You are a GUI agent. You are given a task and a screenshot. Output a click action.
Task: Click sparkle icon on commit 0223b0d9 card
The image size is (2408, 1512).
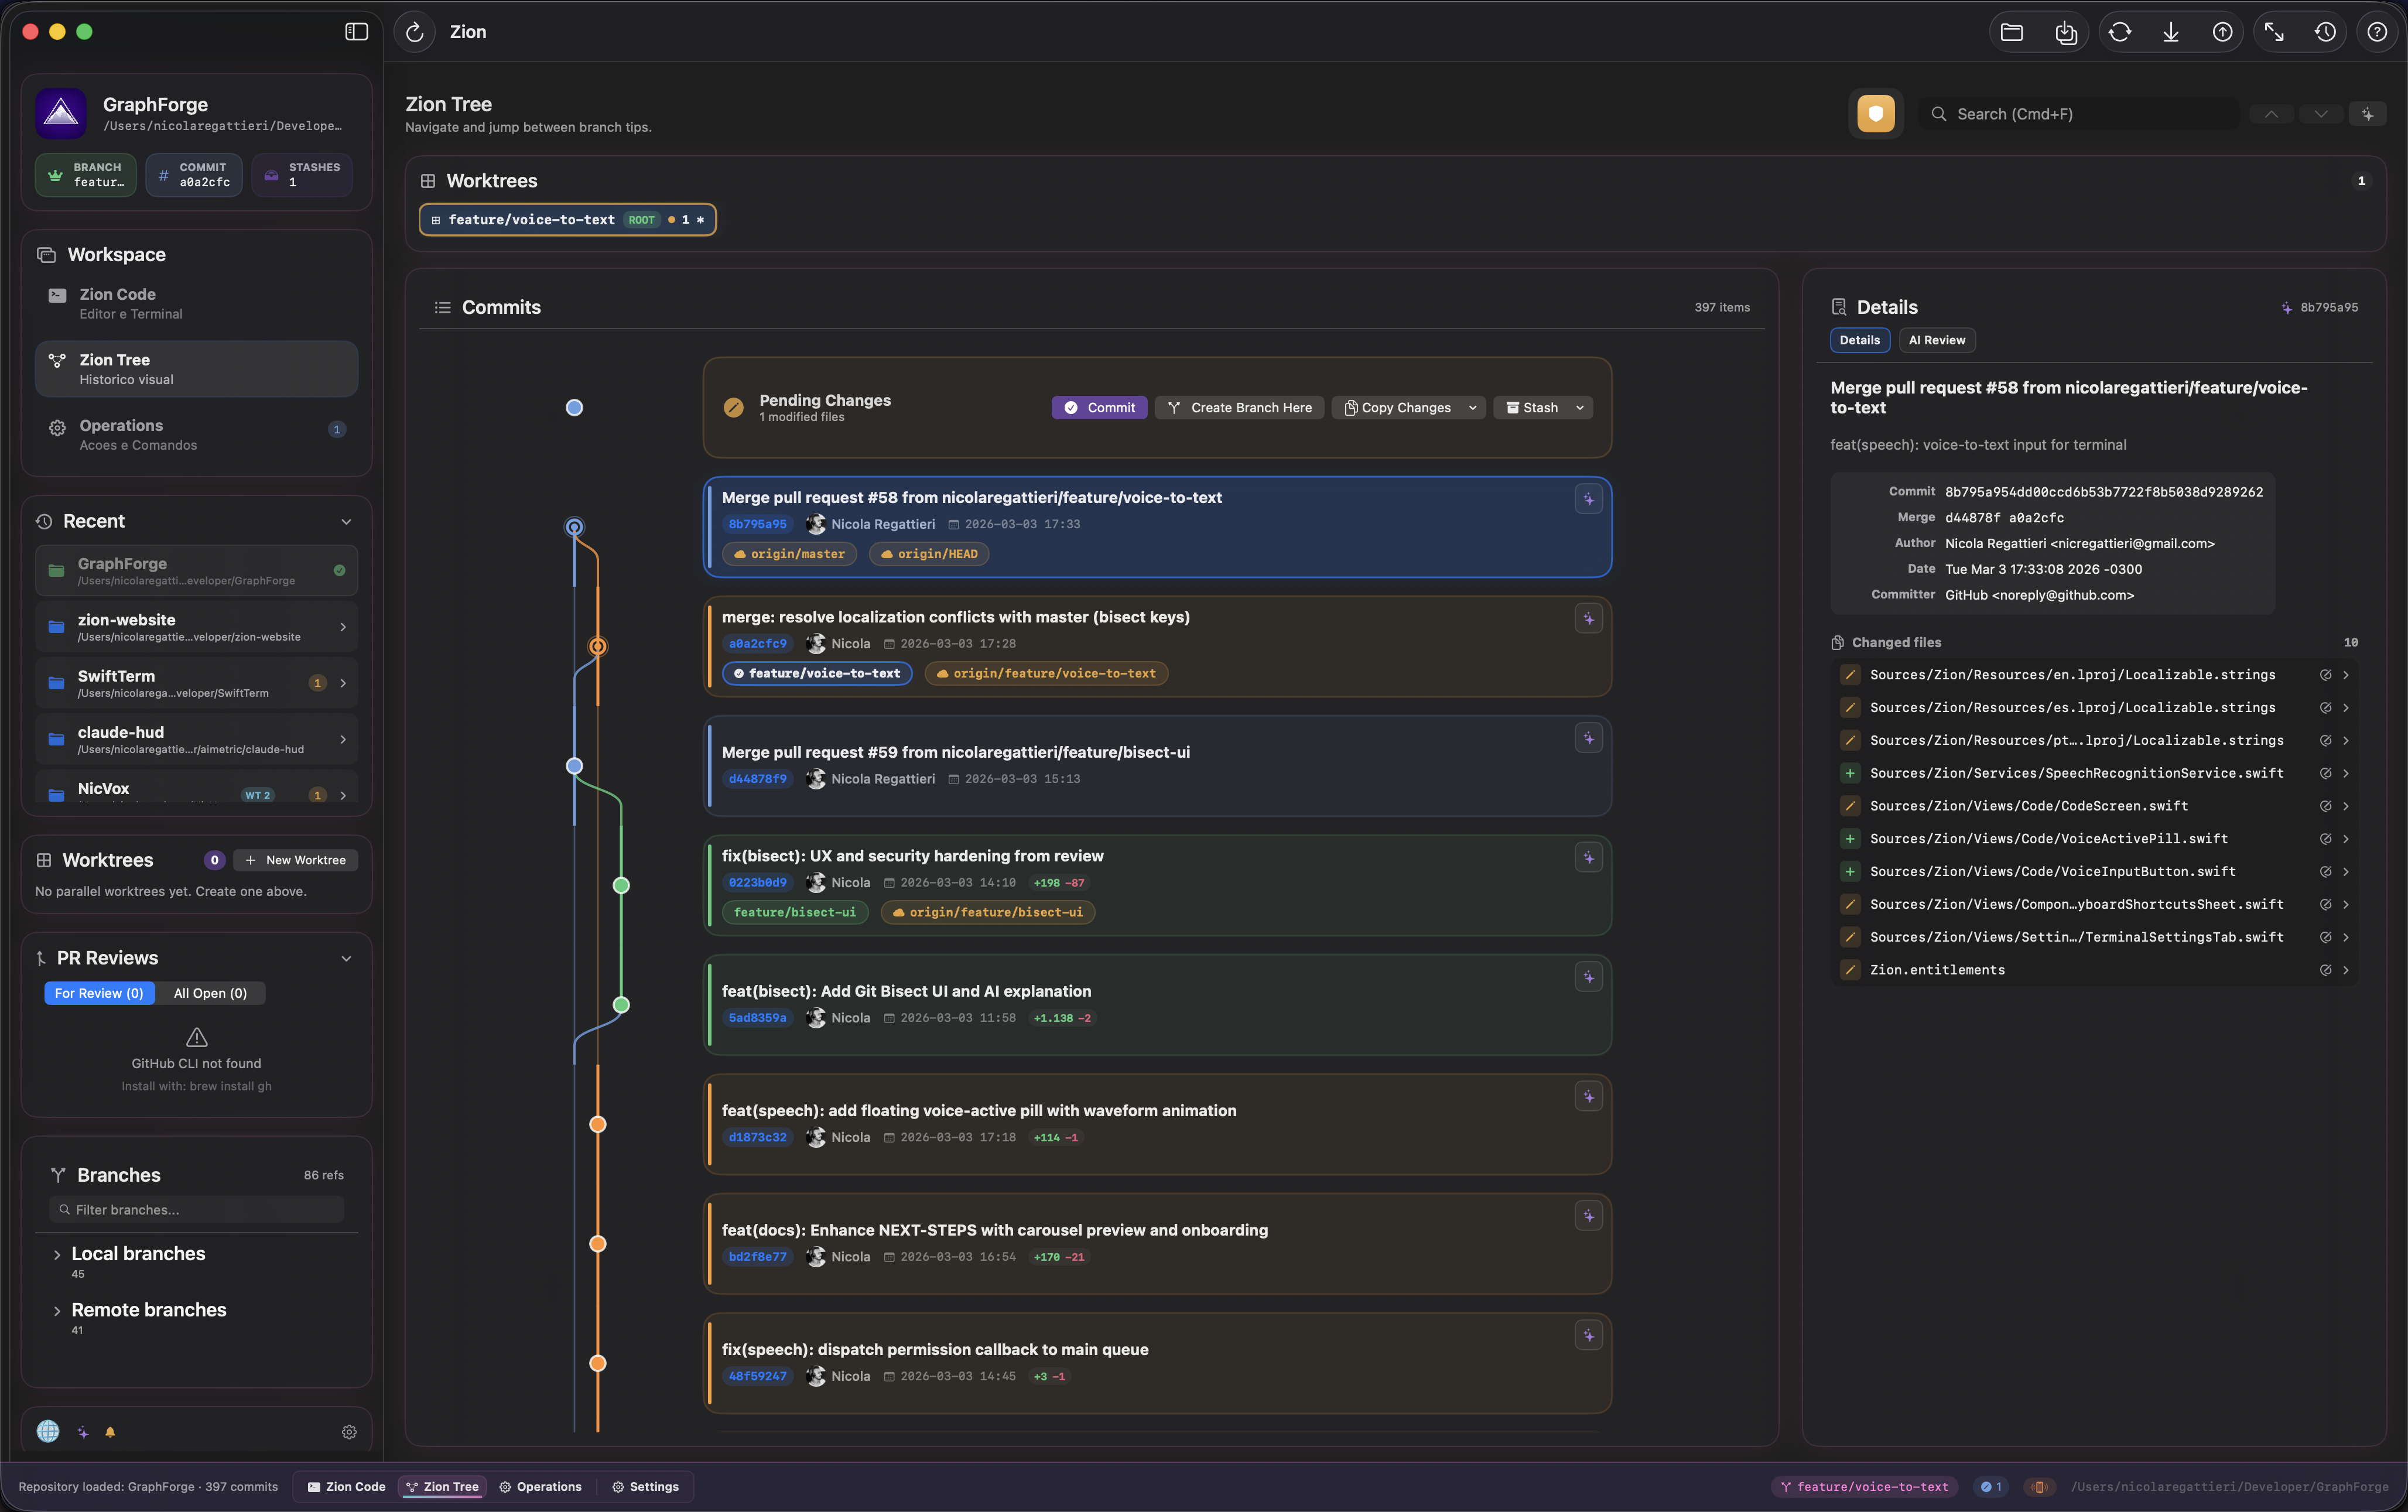click(1588, 857)
